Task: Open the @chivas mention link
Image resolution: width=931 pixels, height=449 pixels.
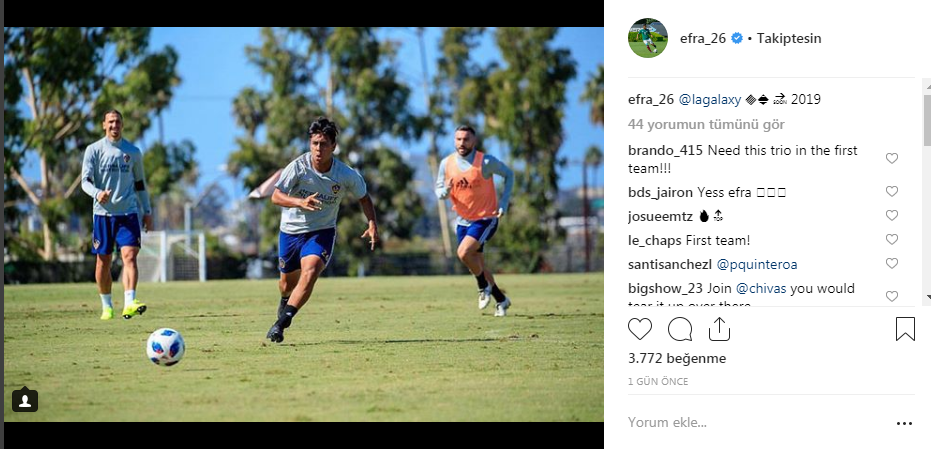Action: (761, 289)
